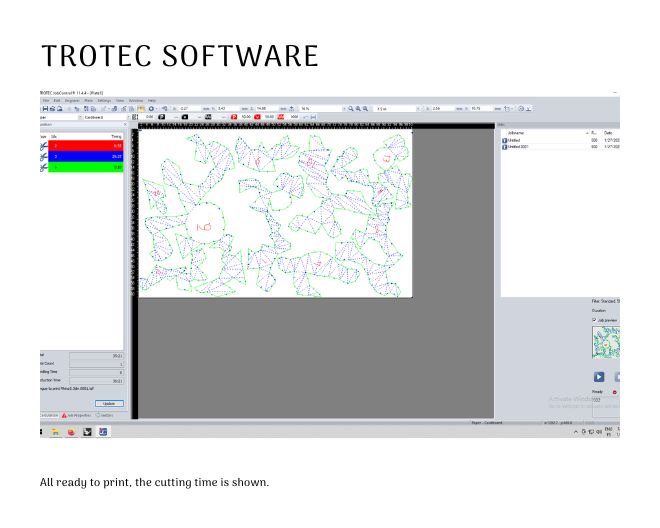This screenshot has width=660, height=528.
Task: Select the red color row
Action: pos(86,146)
